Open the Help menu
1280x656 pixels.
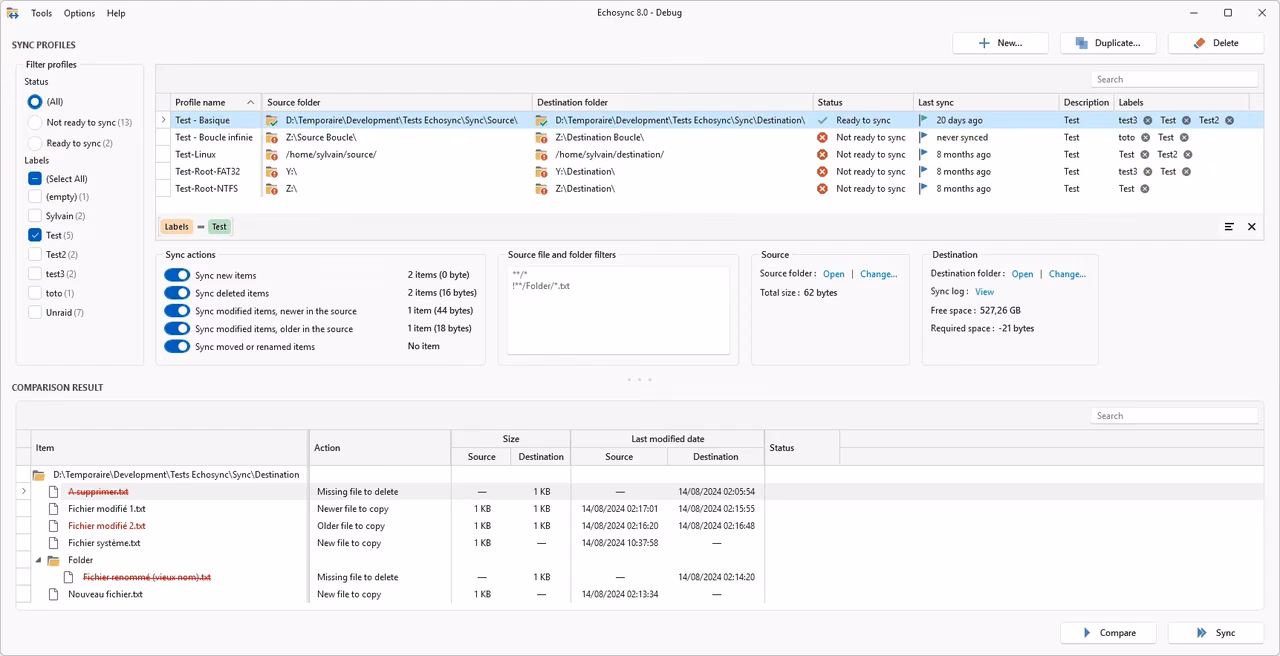pos(116,13)
